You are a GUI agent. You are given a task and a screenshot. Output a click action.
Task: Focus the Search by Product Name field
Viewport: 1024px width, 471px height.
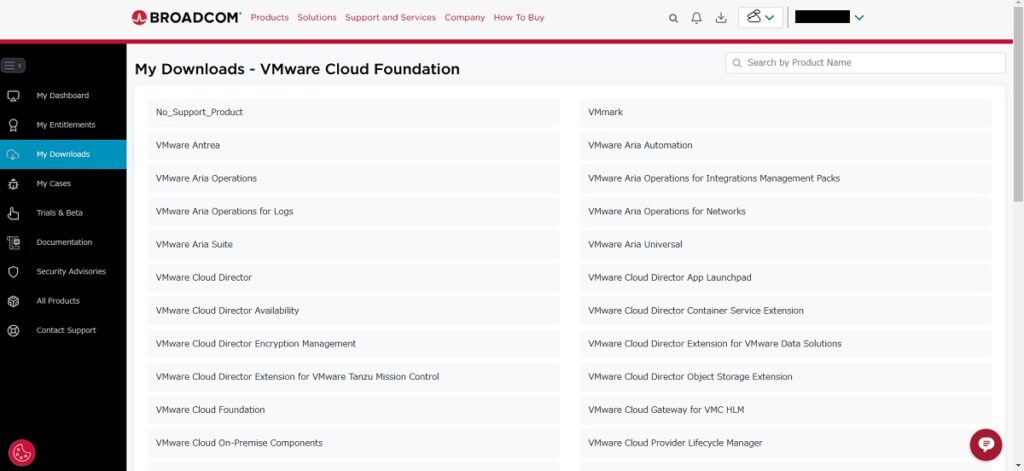tap(865, 63)
